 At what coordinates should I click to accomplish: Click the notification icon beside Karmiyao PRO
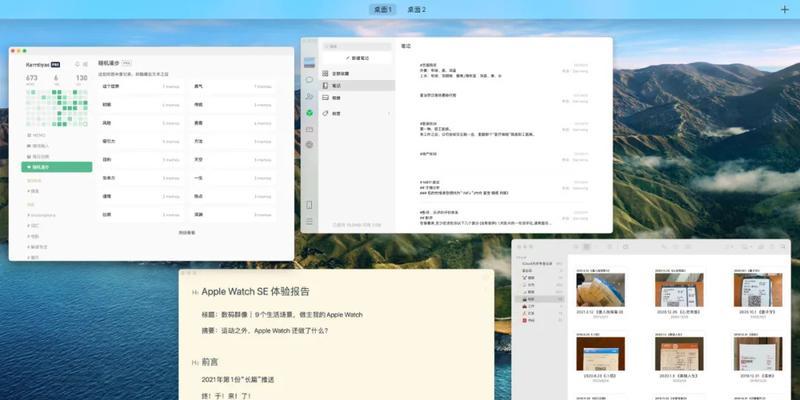tap(78, 64)
